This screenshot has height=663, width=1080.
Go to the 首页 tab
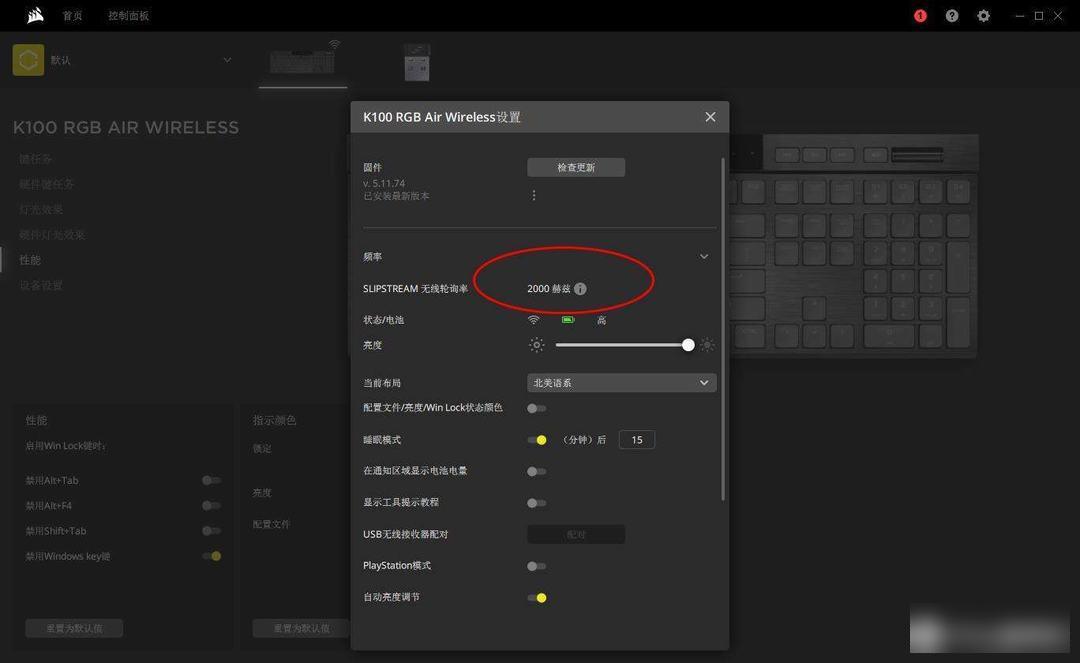(x=72, y=16)
